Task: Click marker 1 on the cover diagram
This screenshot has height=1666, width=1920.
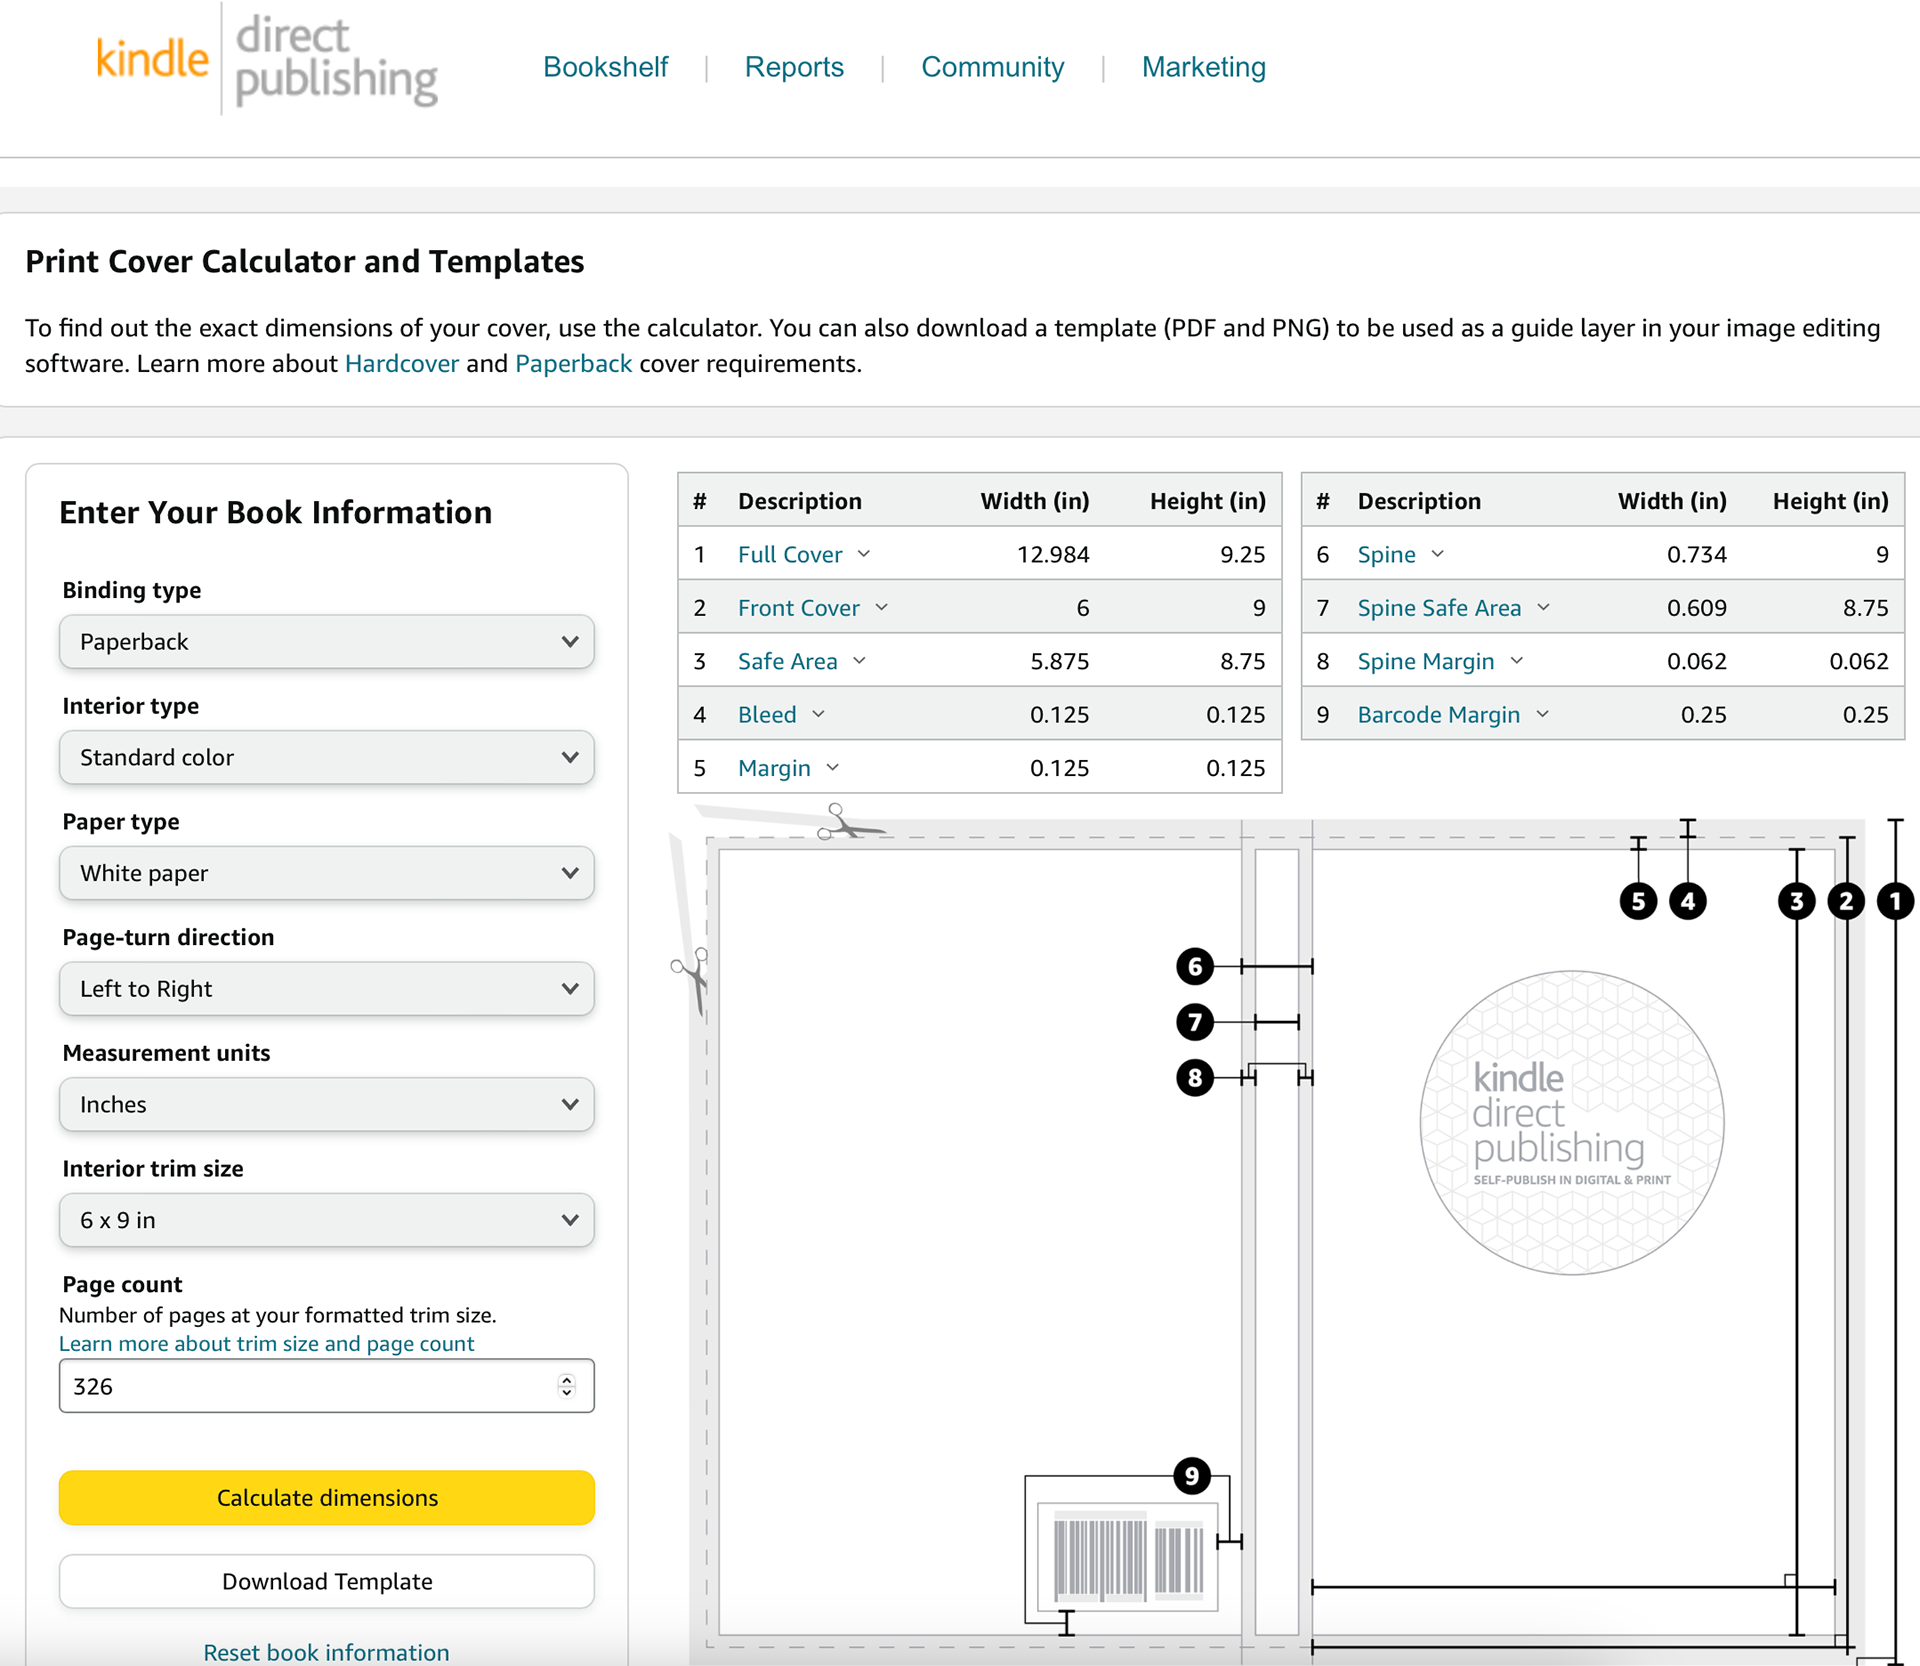Action: click(x=1895, y=901)
